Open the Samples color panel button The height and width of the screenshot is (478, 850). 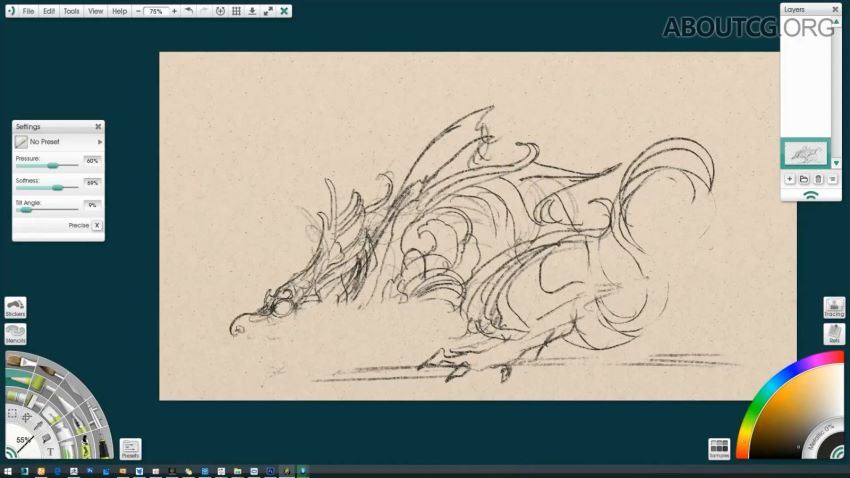pyautogui.click(x=718, y=448)
